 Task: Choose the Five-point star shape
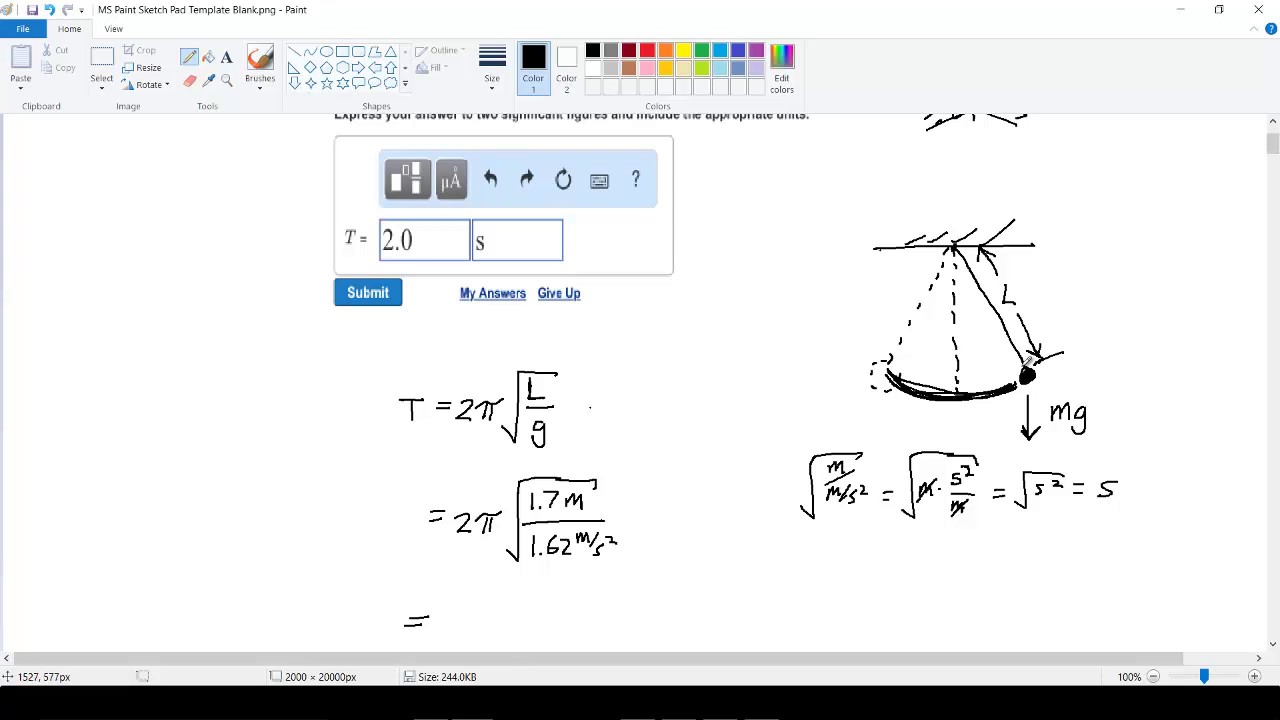[x=326, y=83]
